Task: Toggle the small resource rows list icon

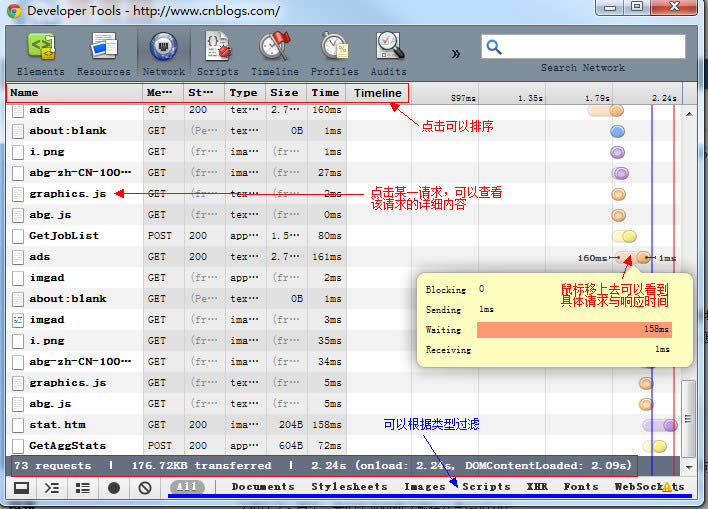Action: click(x=83, y=488)
